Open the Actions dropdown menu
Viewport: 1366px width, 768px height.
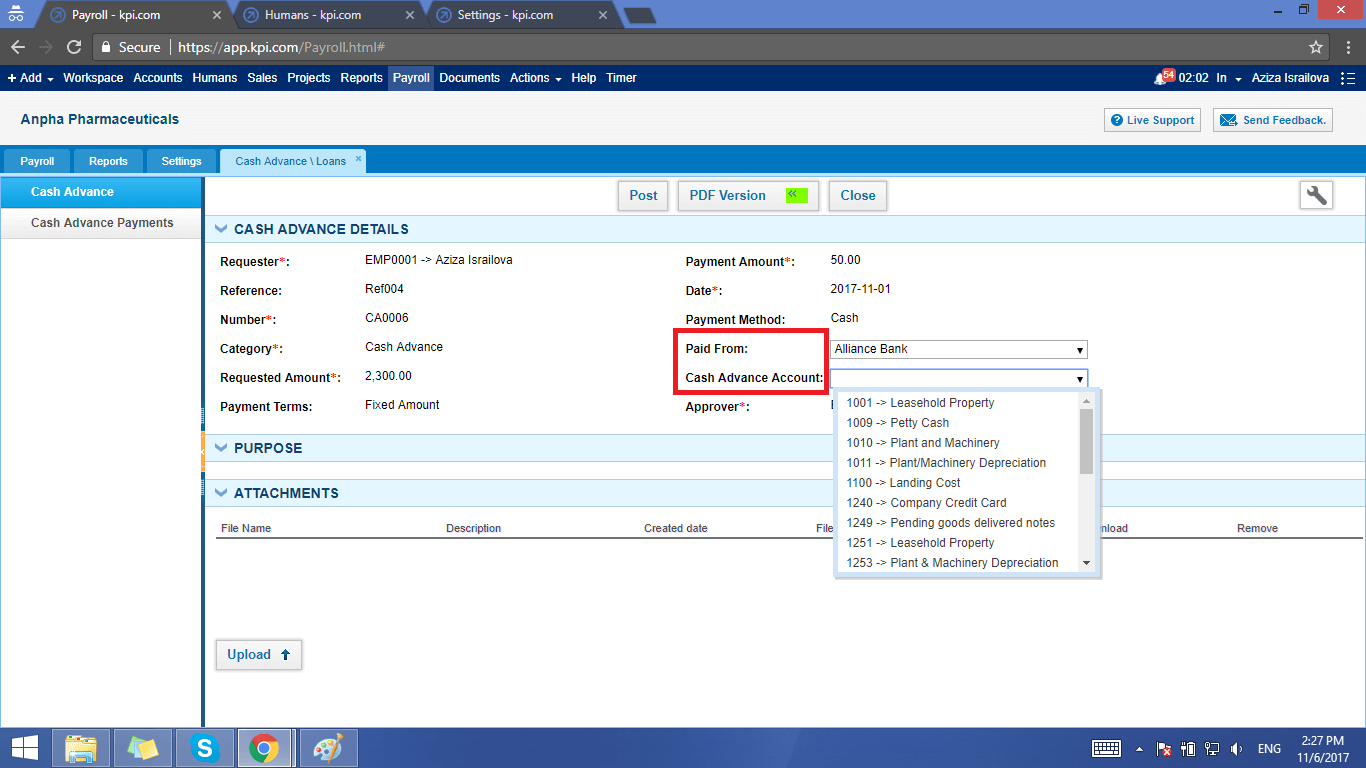[x=535, y=78]
